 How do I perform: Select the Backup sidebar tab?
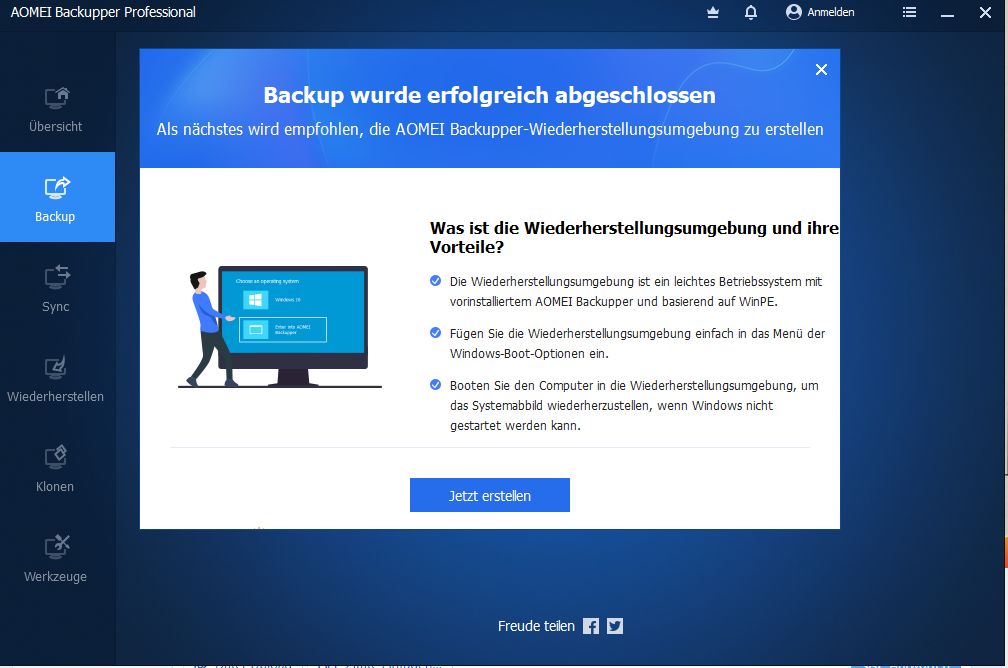pyautogui.click(x=57, y=197)
